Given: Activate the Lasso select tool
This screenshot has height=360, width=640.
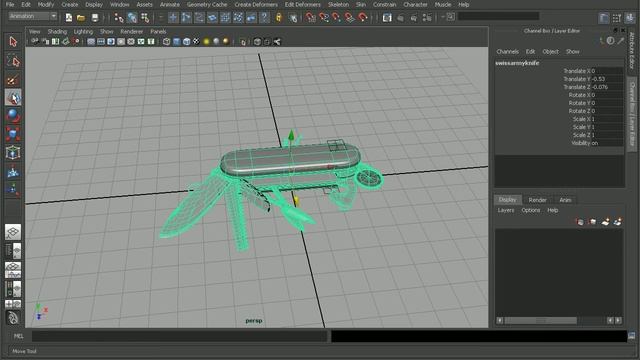Looking at the screenshot, I should click(x=13, y=61).
